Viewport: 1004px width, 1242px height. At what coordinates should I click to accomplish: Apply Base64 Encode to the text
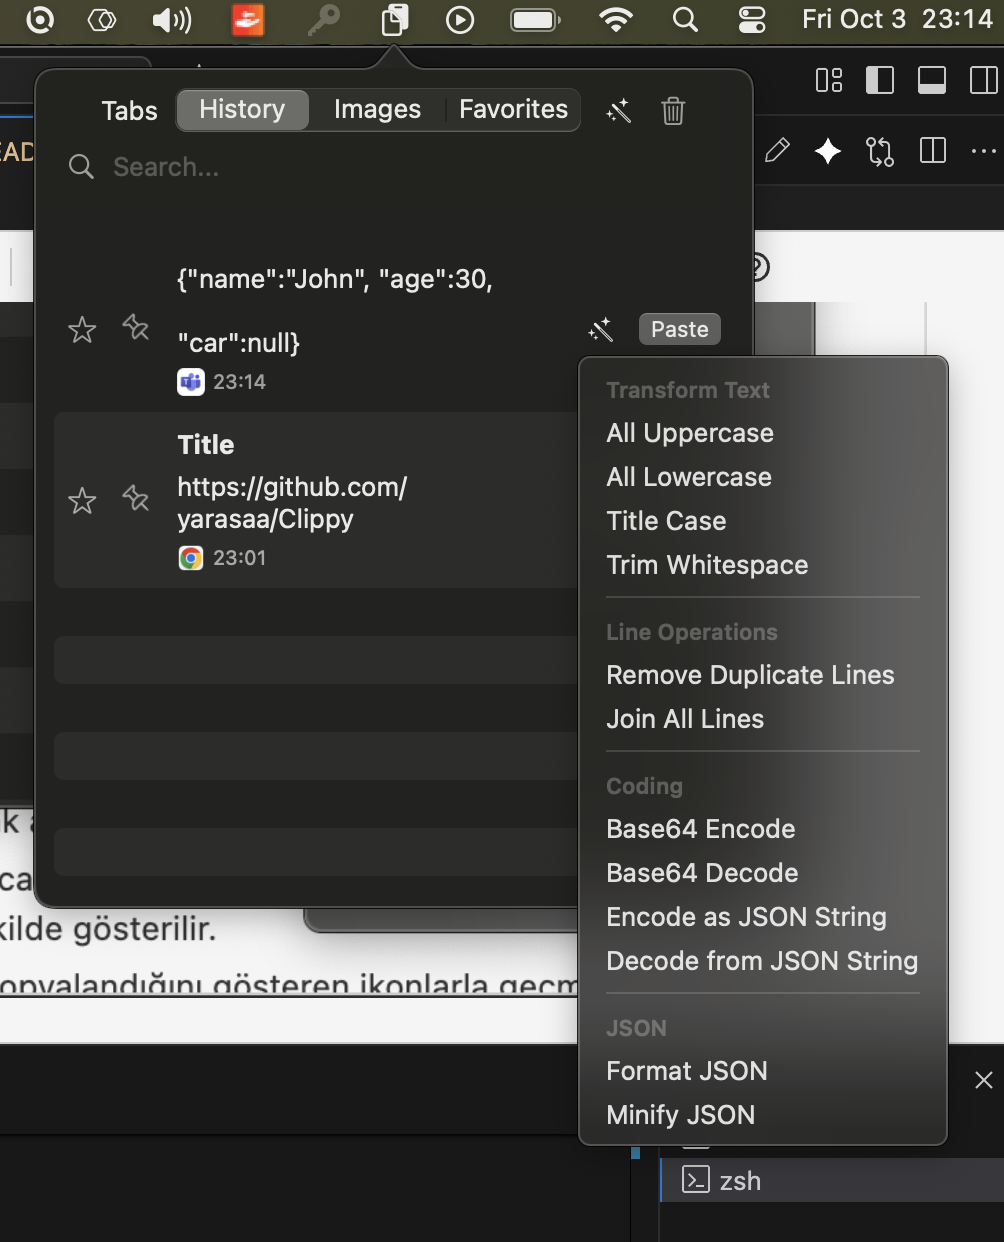[700, 829]
